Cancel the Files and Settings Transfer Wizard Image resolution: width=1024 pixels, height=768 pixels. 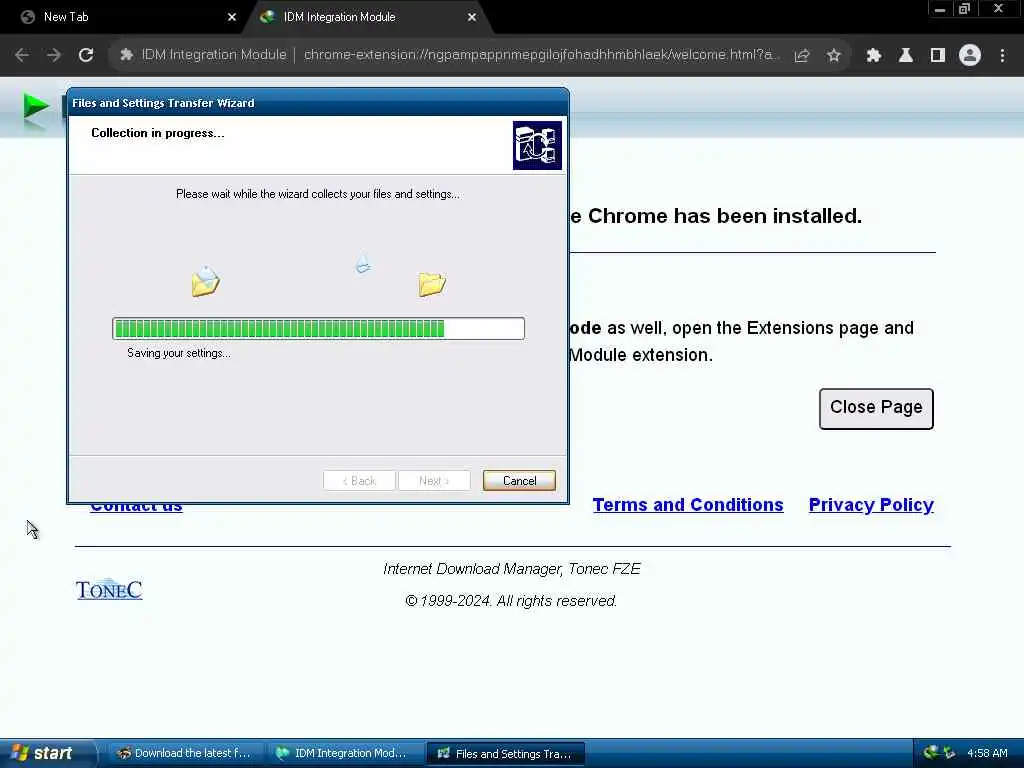pos(519,481)
